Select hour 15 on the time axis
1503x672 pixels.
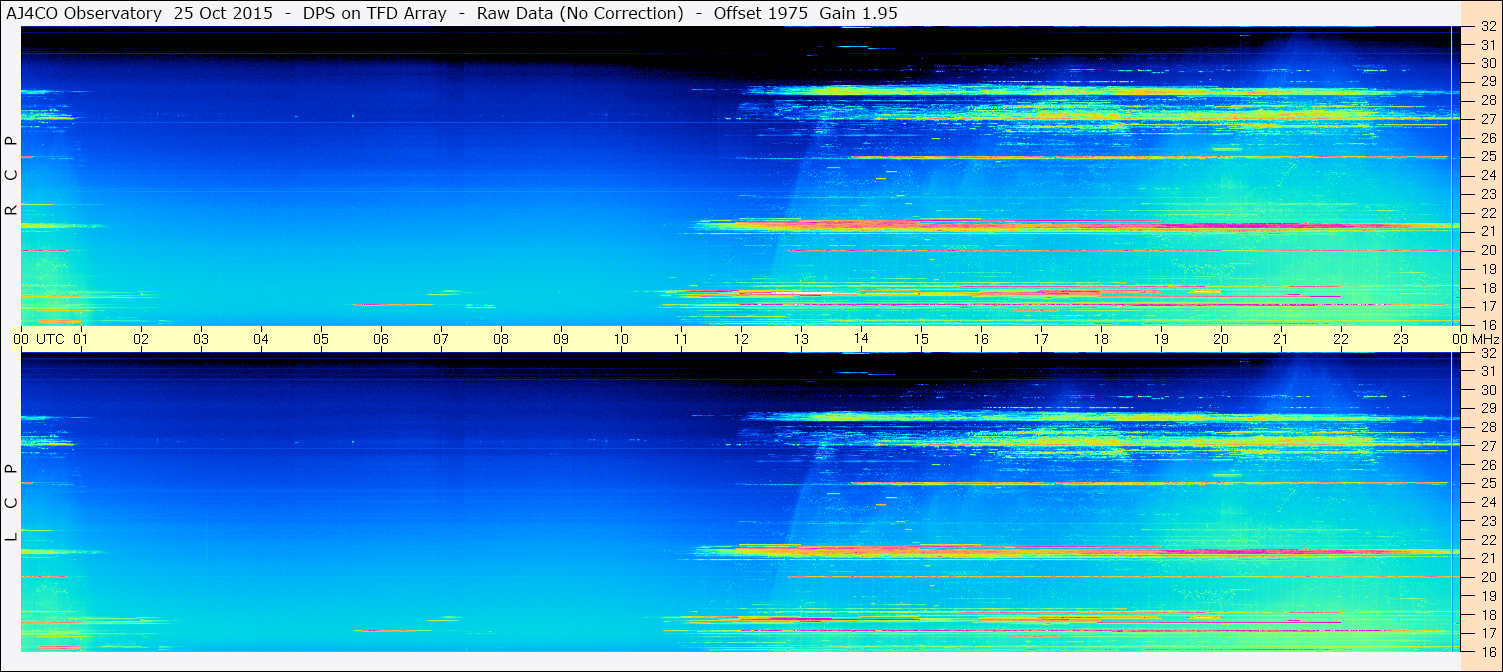click(921, 339)
